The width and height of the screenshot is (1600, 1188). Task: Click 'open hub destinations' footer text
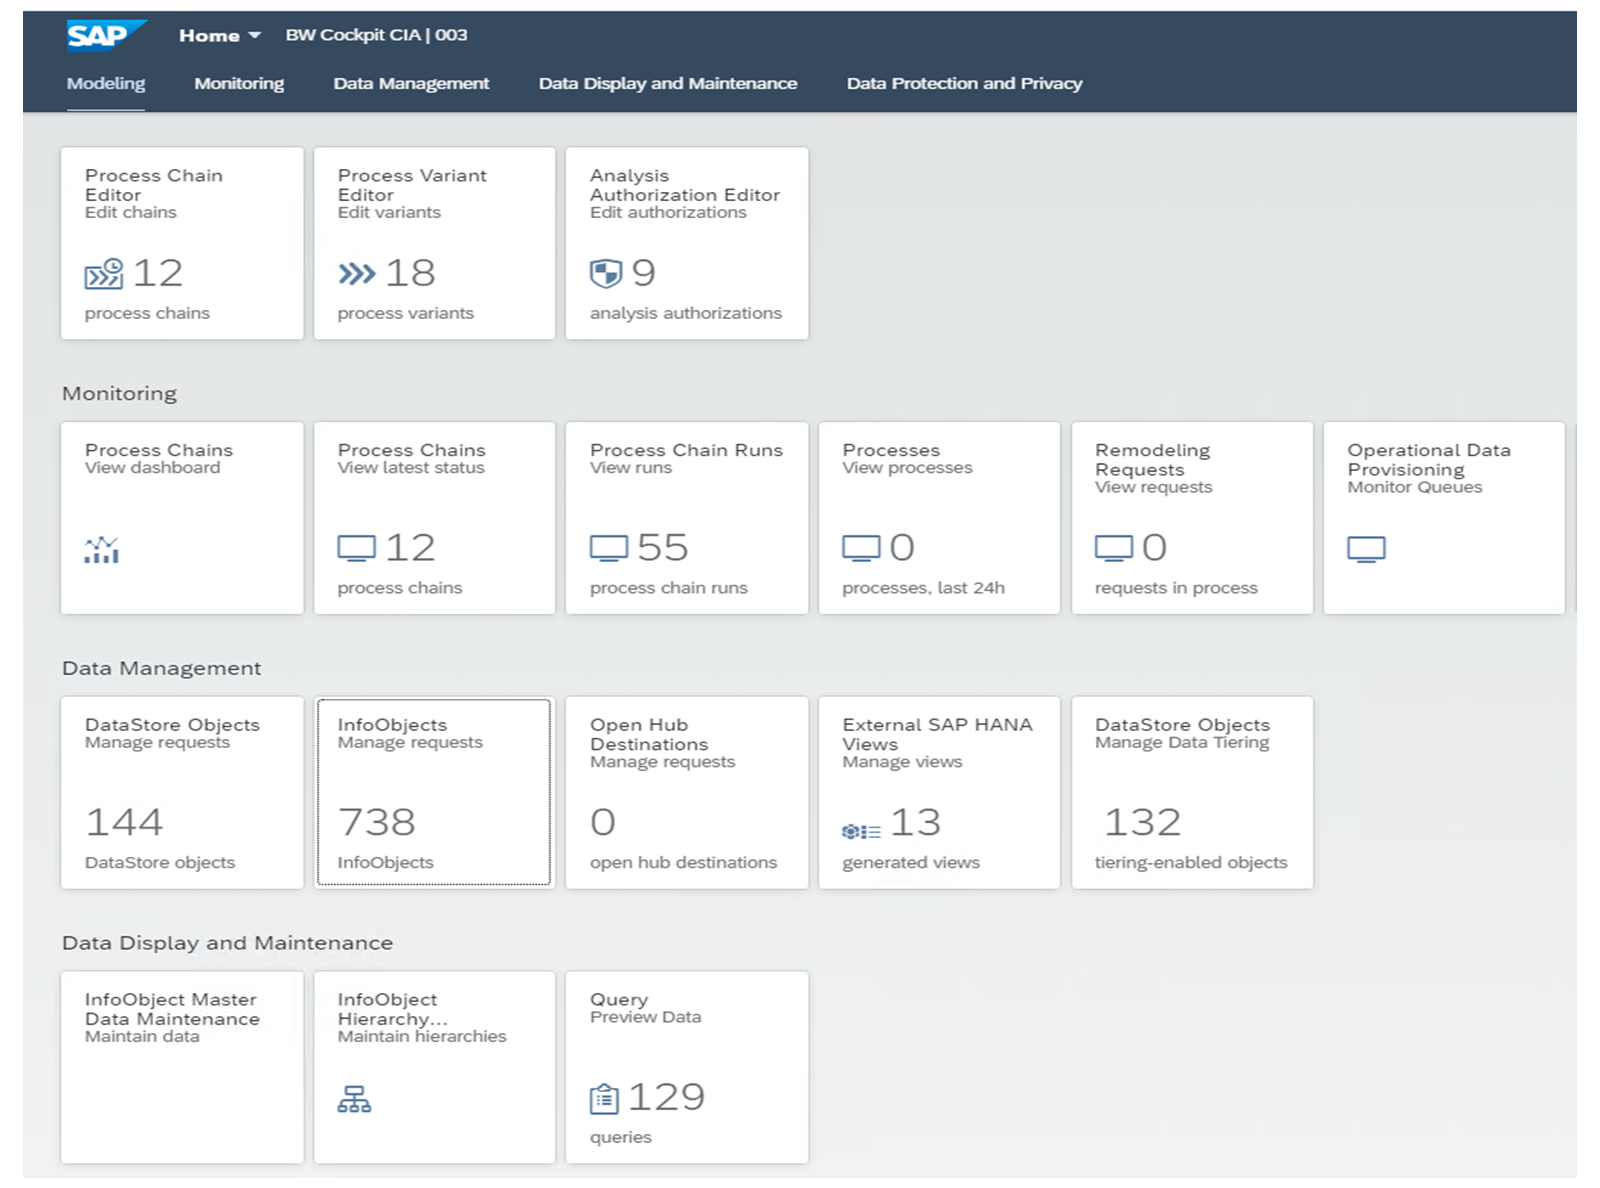pos(683,863)
